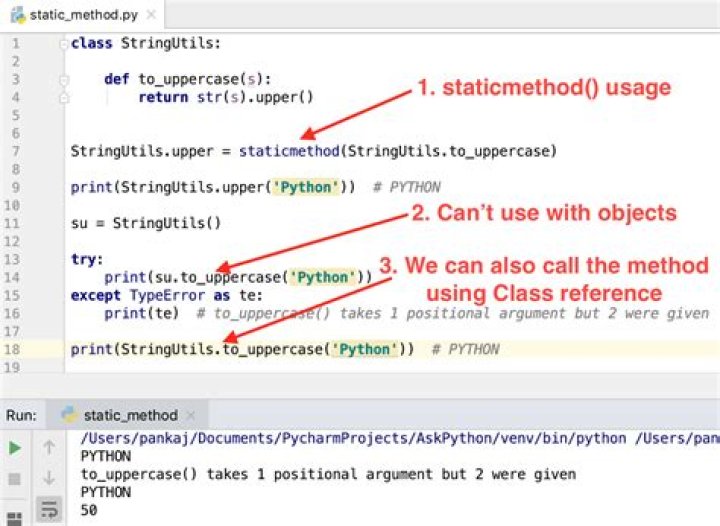The width and height of the screenshot is (720, 526).
Task: Click the Python file icon on editor tab
Action: click(16, 17)
